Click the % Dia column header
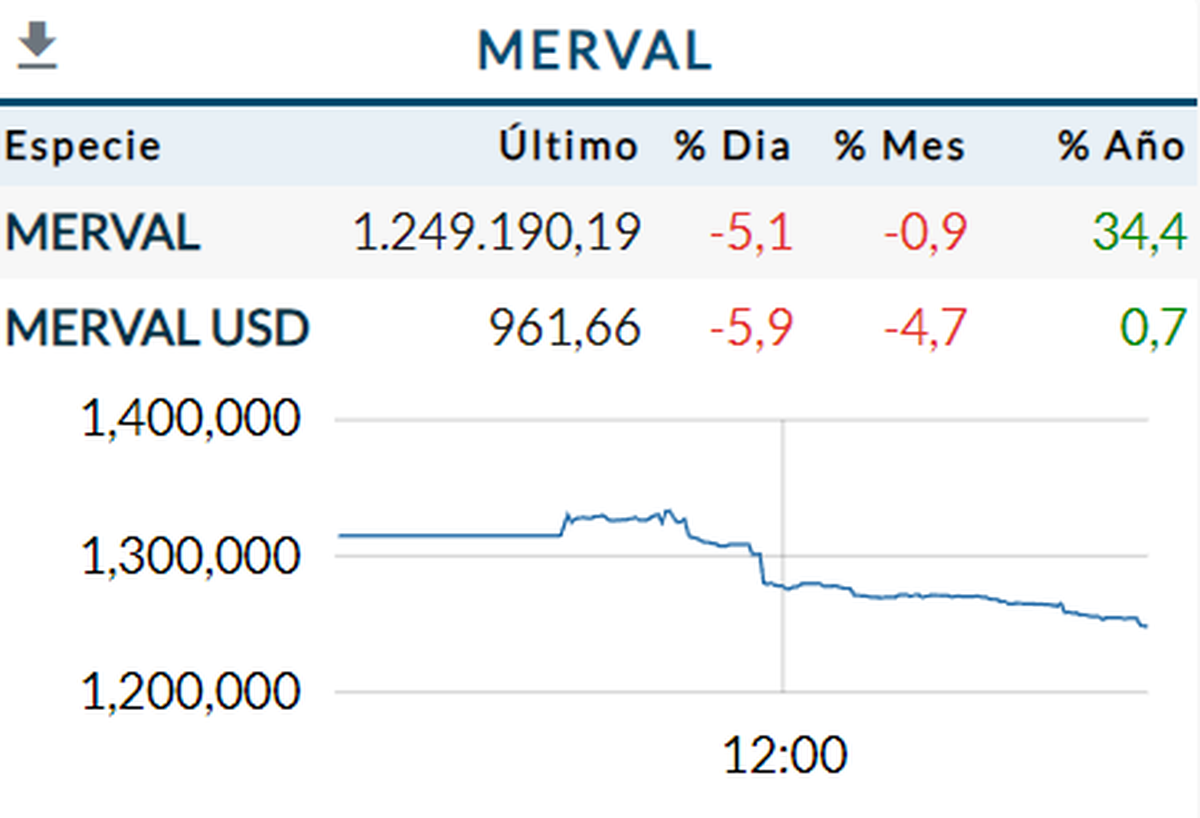 tap(732, 147)
